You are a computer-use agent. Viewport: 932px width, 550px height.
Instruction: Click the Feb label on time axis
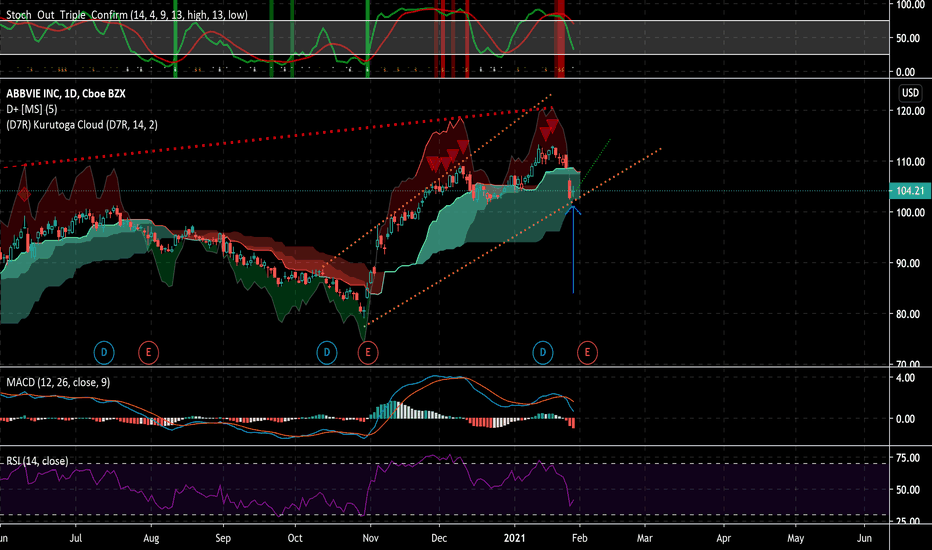coord(580,538)
